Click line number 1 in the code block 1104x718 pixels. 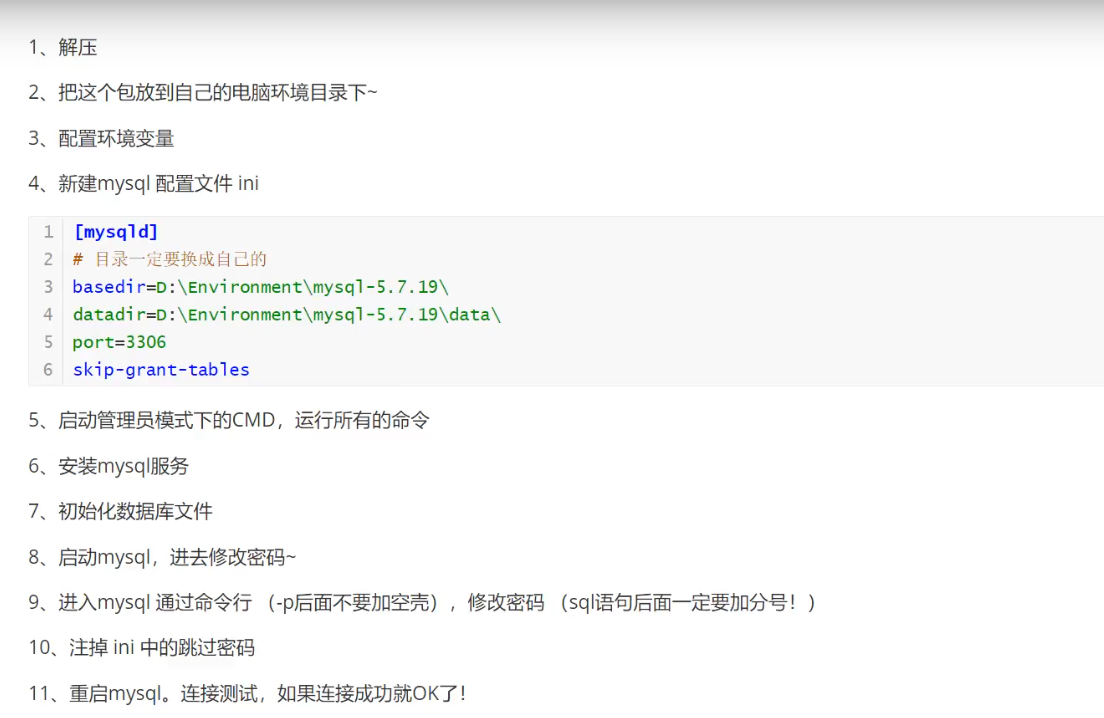pos(47,231)
